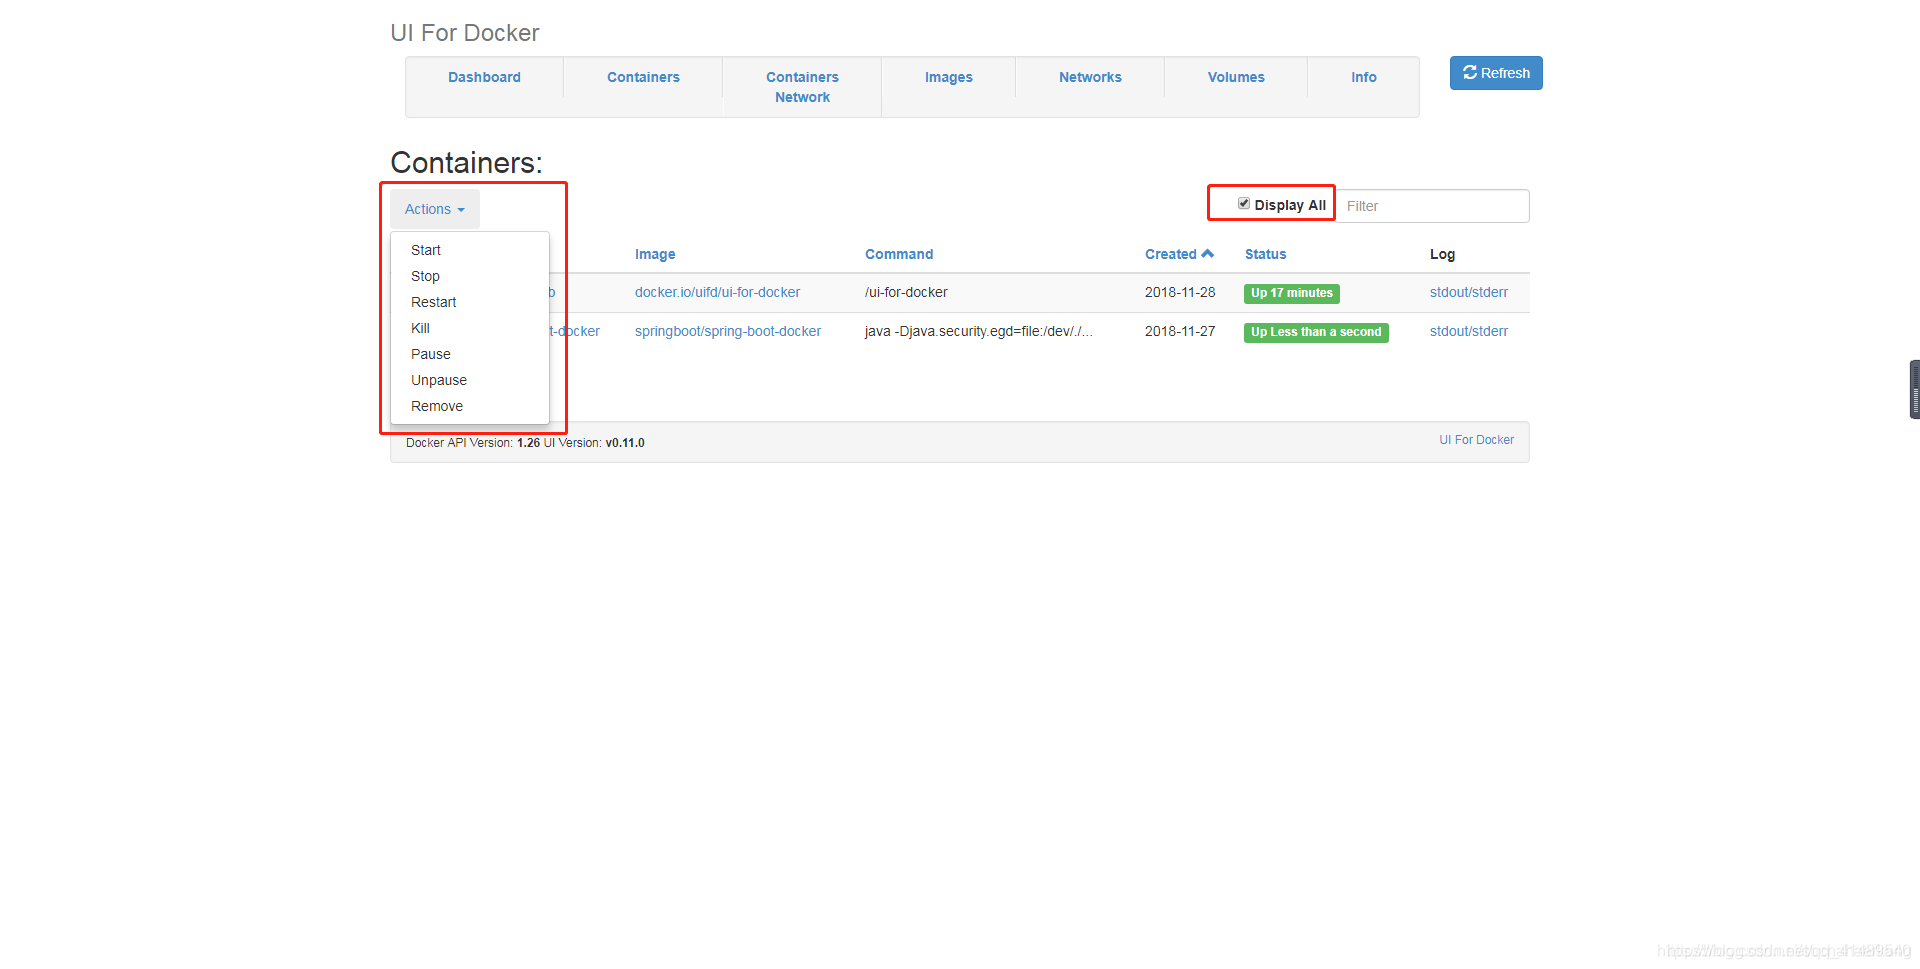View stdout/stderr log for spring-boot-docker row
Viewport: 1920px width, 969px height.
pos(1469,331)
